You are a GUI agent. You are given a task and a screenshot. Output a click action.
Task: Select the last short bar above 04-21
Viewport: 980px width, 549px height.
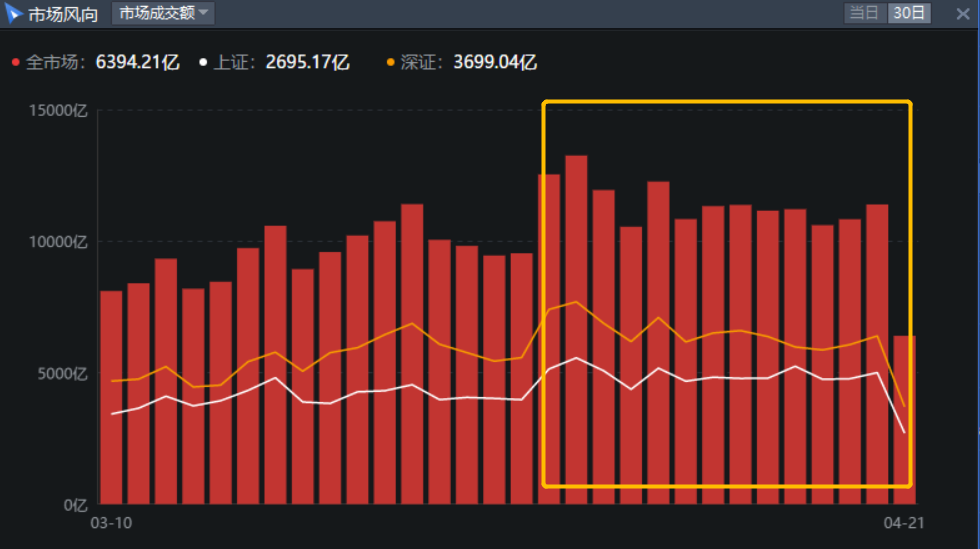[x=904, y=420]
